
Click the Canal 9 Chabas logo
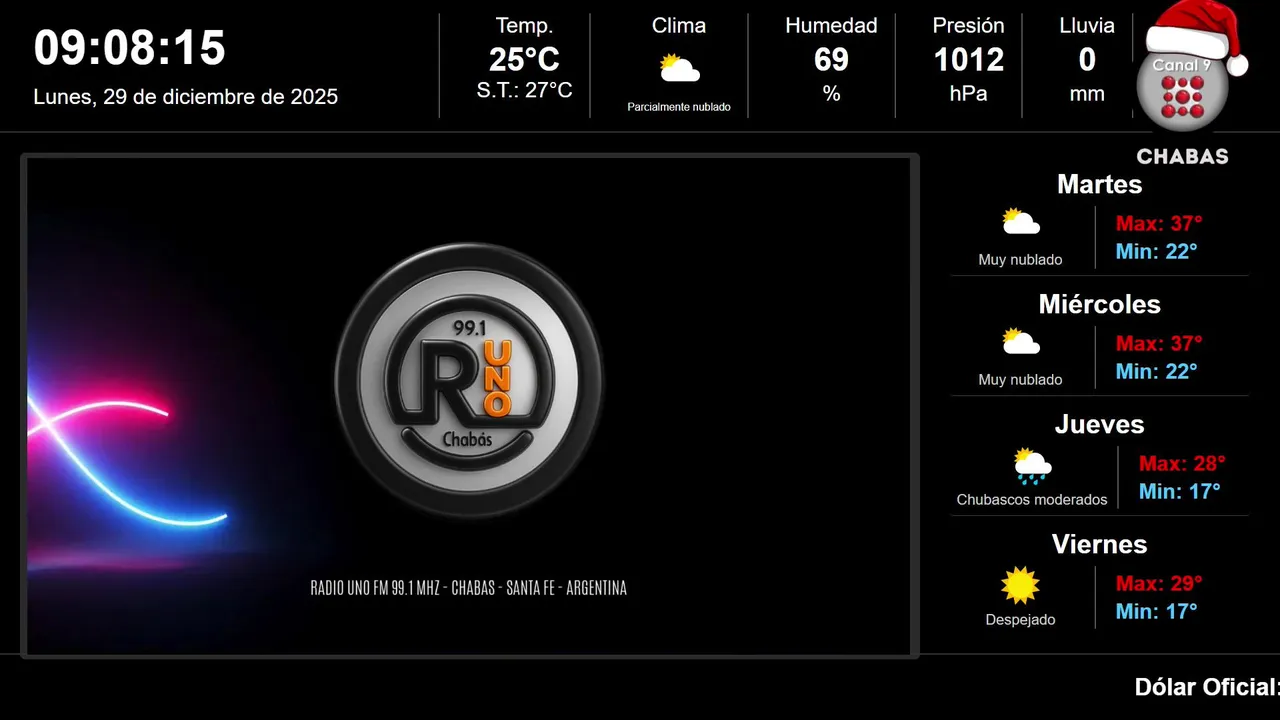click(x=1190, y=85)
